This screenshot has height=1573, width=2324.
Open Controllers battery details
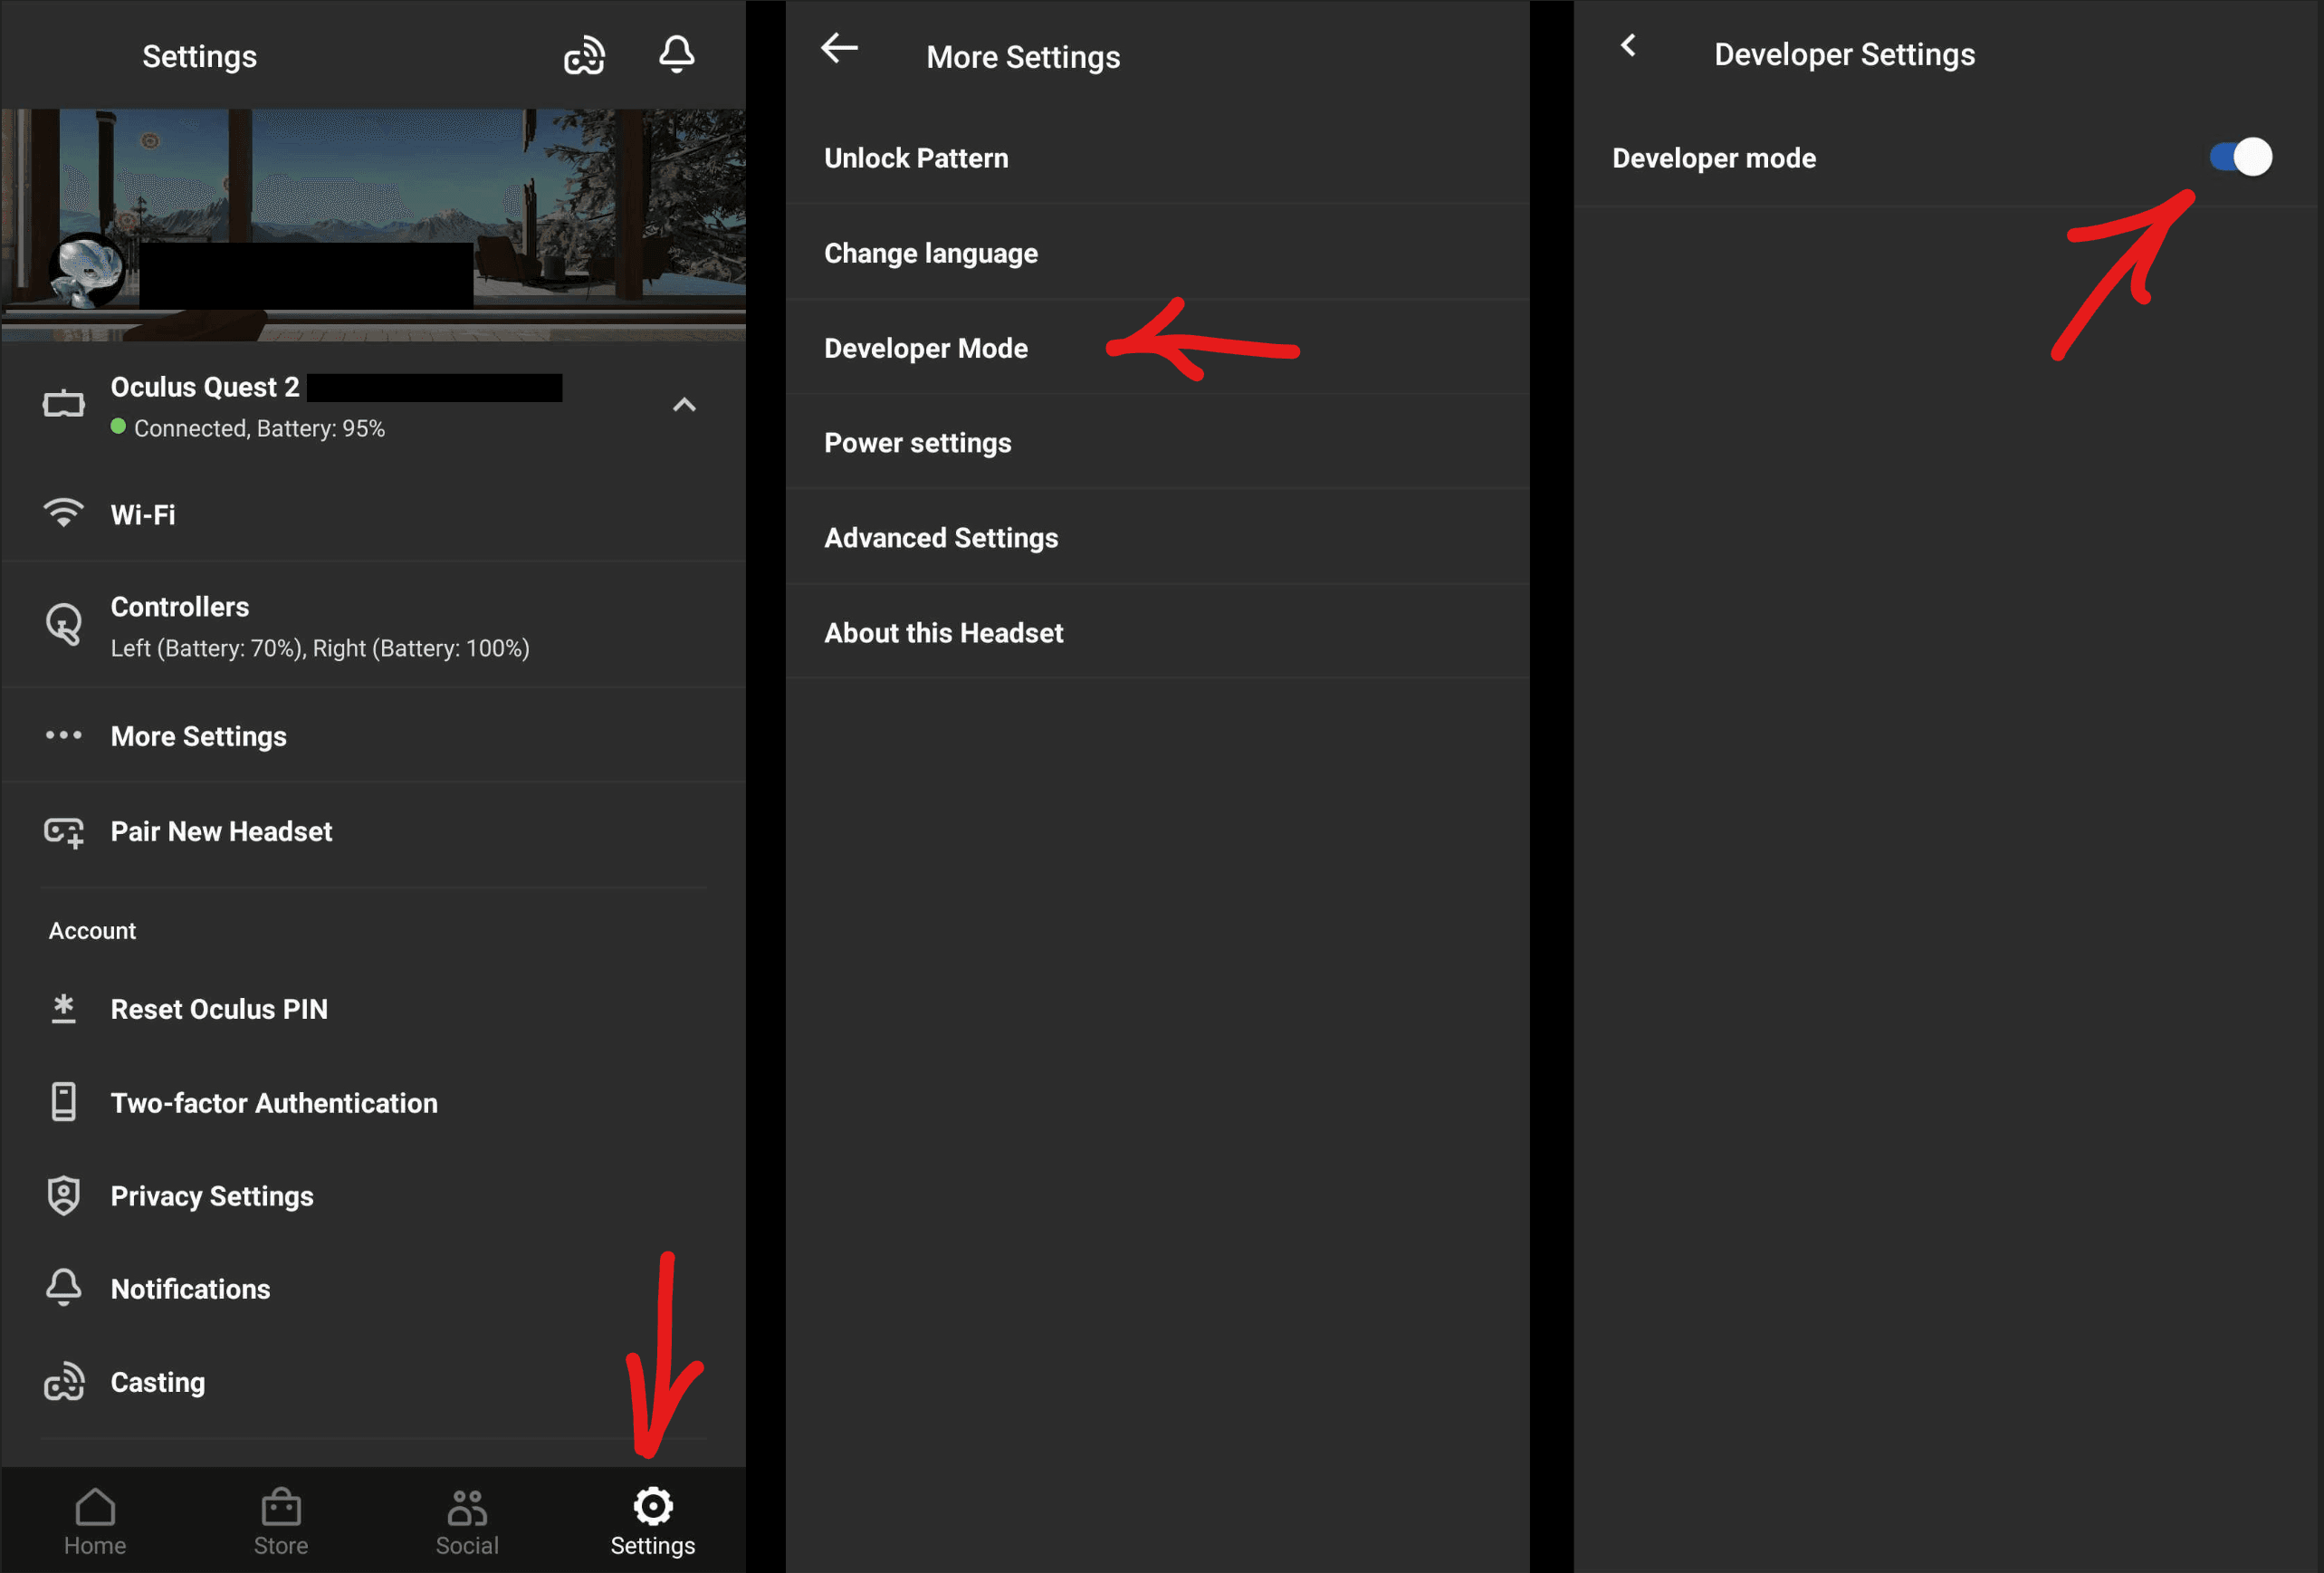373,626
